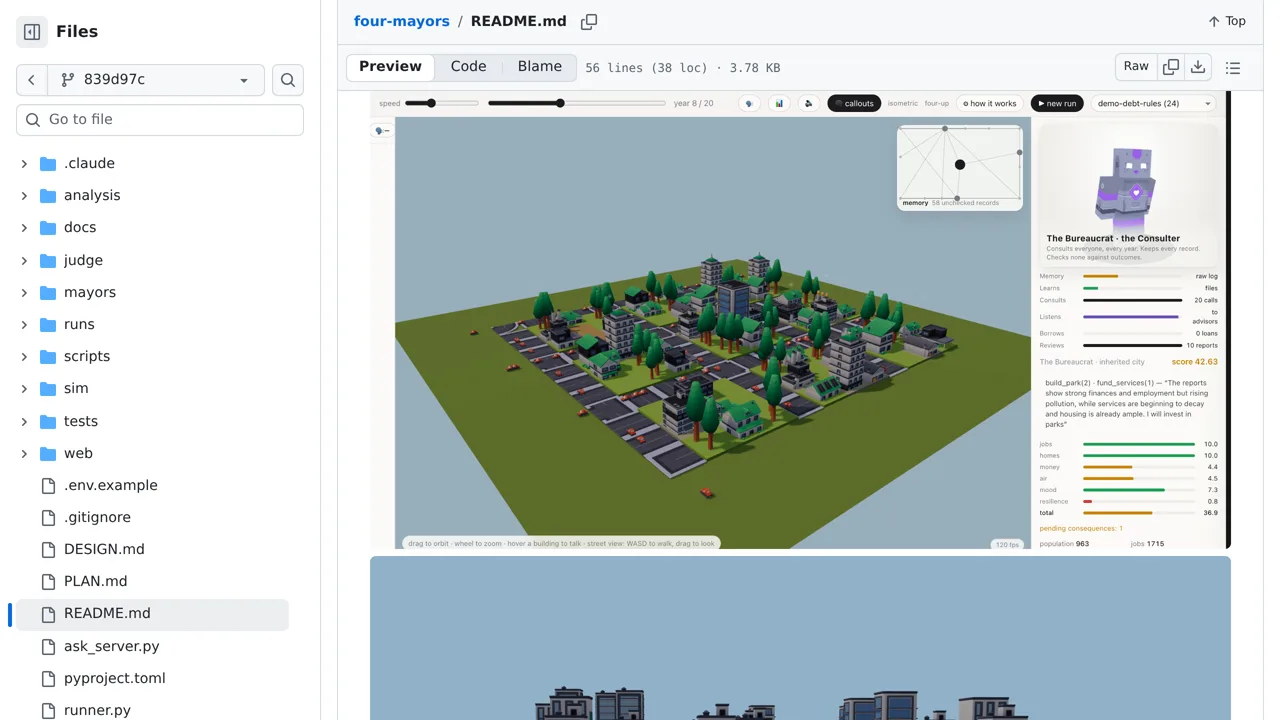Screen dimensions: 1280x720
Task: Click the judge folder icon
Action: pyautogui.click(x=48, y=260)
